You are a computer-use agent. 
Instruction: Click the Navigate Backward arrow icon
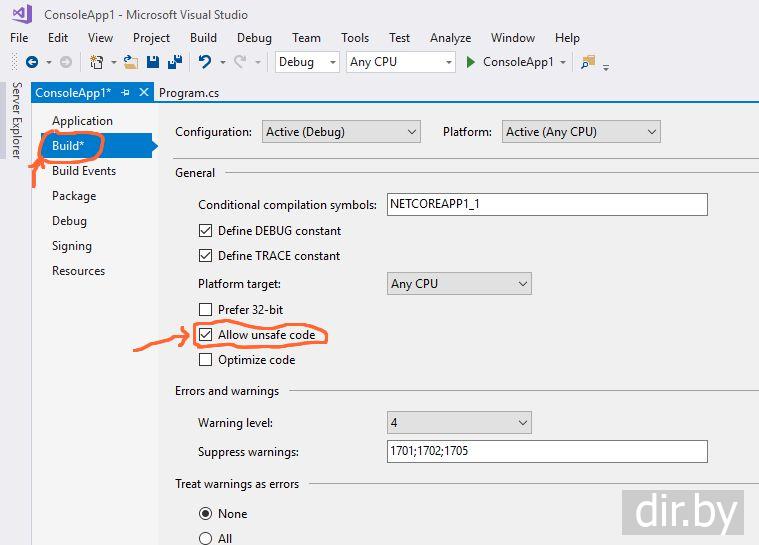coord(31,62)
